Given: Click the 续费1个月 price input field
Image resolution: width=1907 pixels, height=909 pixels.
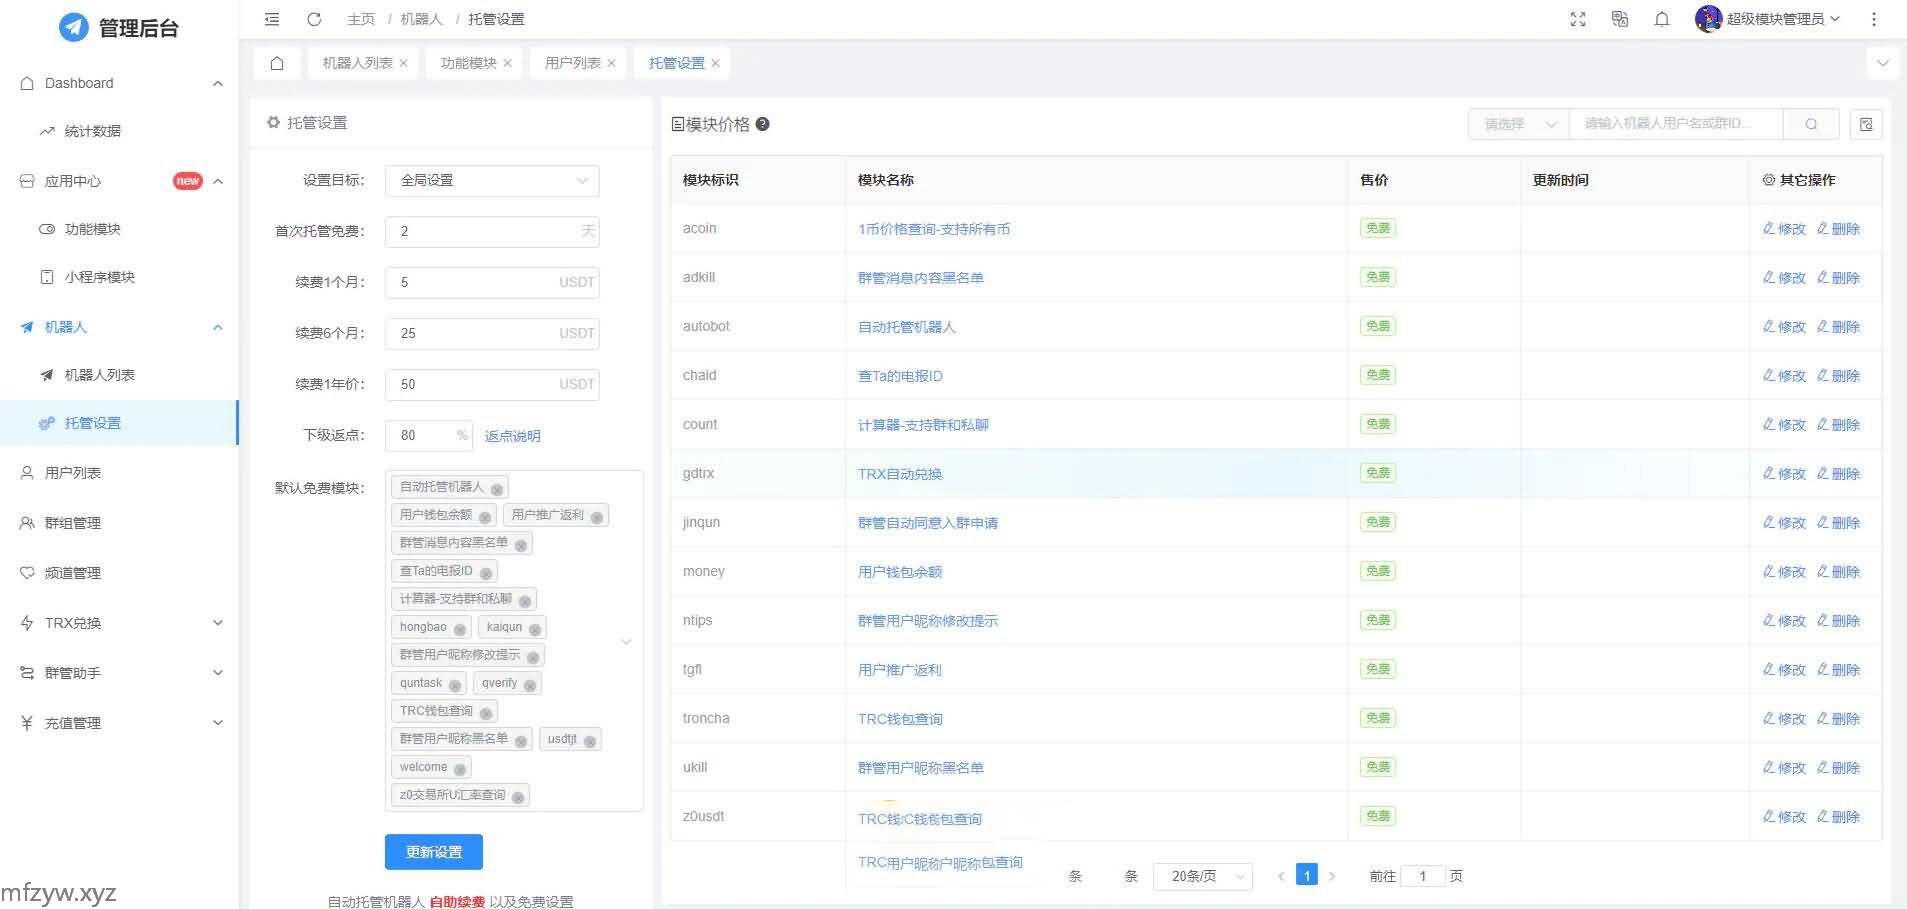Looking at the screenshot, I should 475,282.
